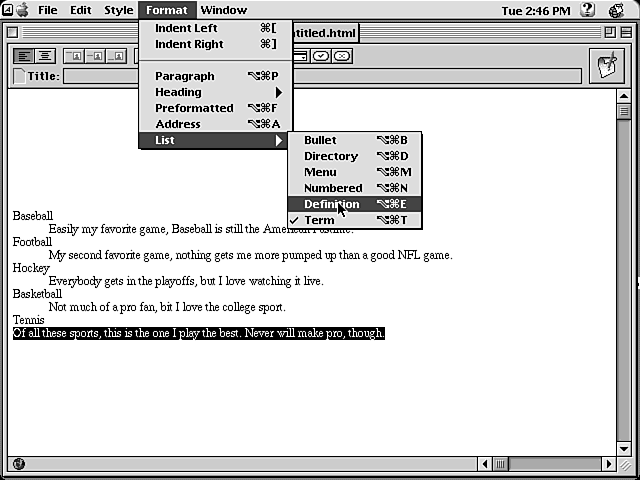Choose Definition from the List submenu

[x=331, y=204]
